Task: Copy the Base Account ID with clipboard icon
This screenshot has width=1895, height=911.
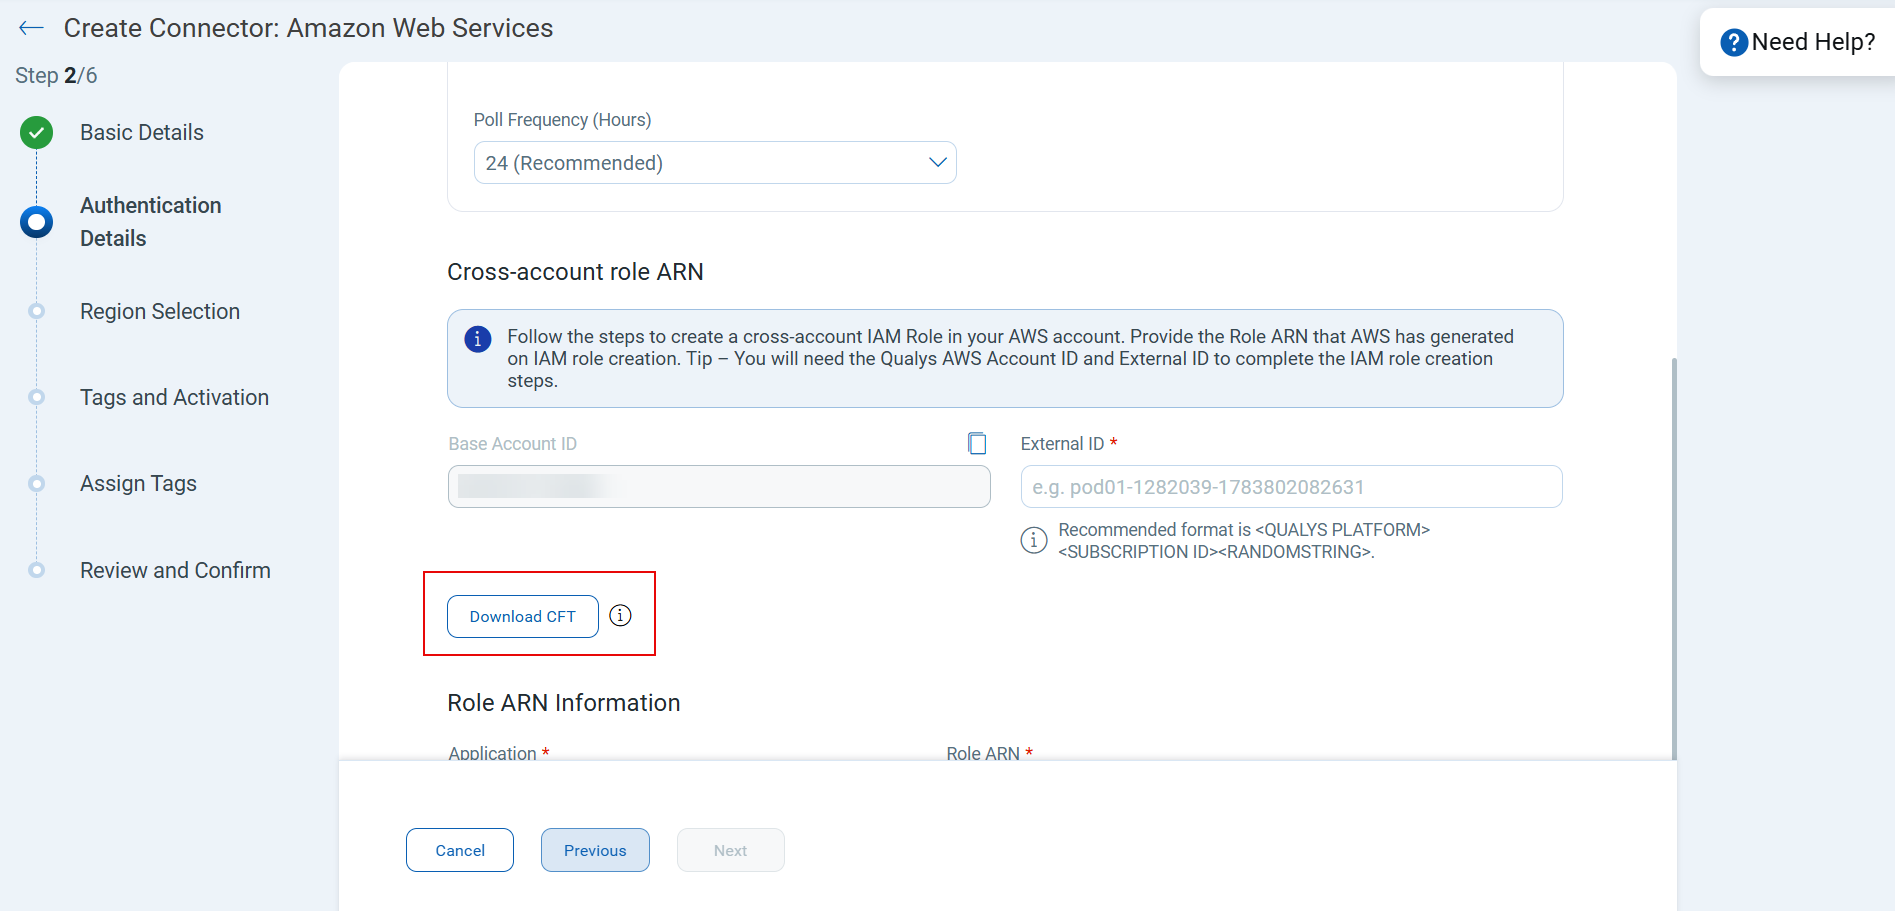Action: click(x=977, y=443)
